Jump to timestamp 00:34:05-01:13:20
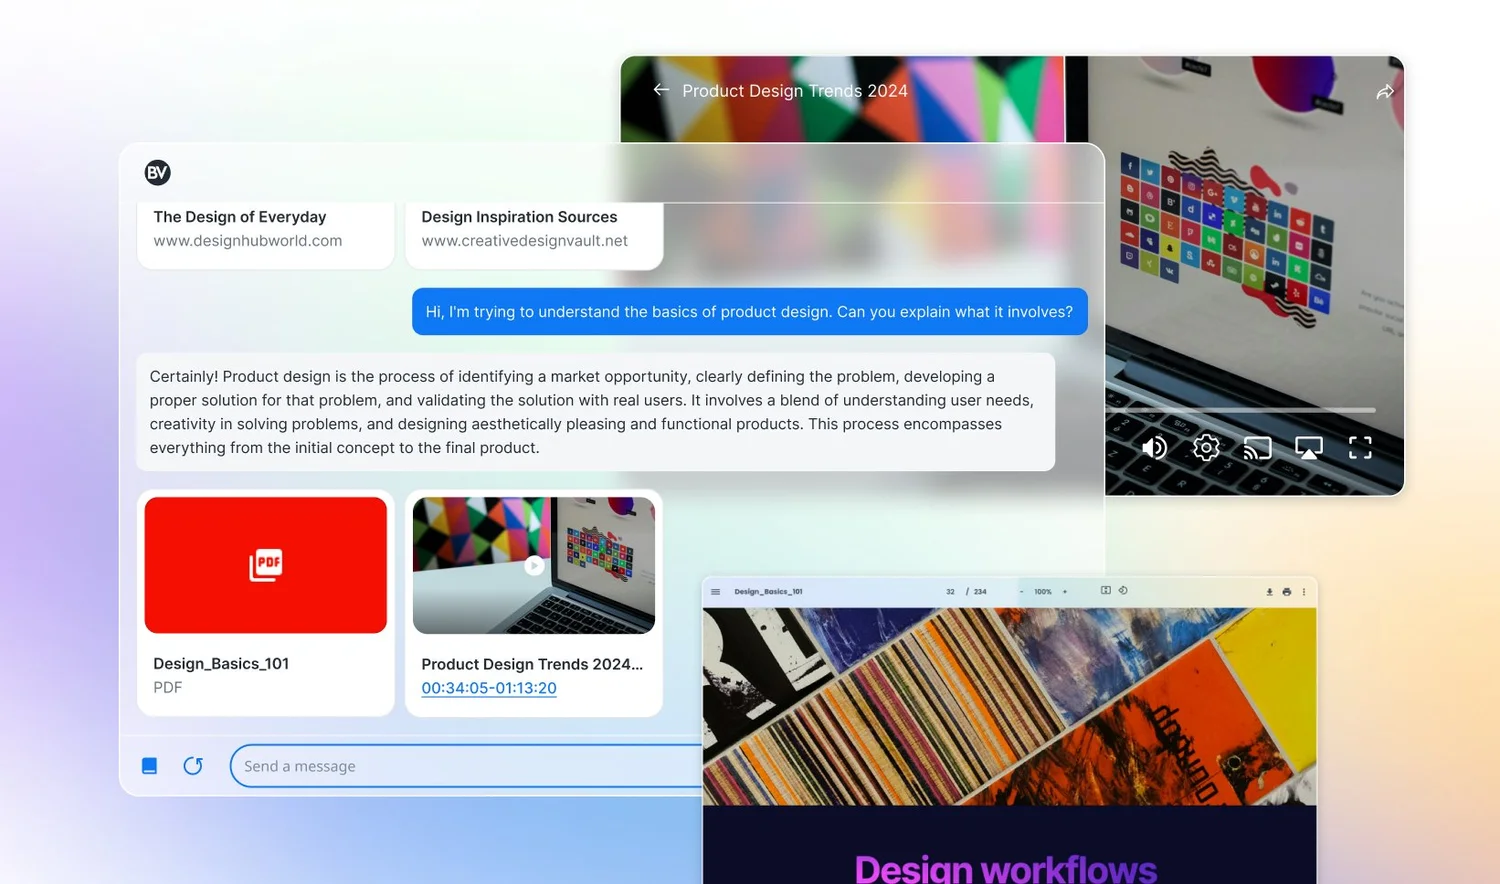Screen dimensions: 1500x884 (x=489, y=688)
